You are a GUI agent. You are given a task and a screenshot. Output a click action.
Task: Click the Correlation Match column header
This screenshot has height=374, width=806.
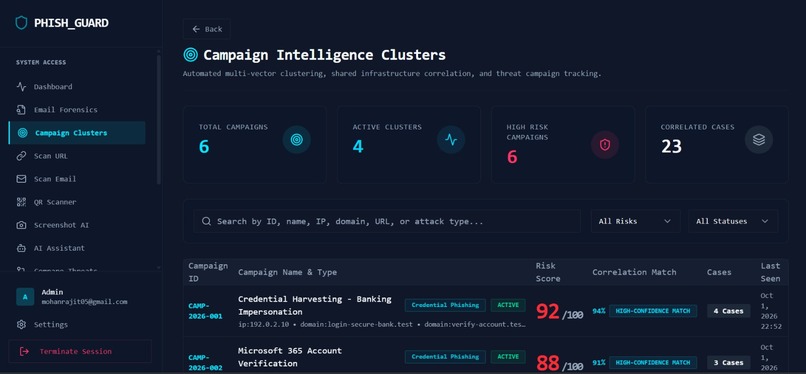click(634, 272)
